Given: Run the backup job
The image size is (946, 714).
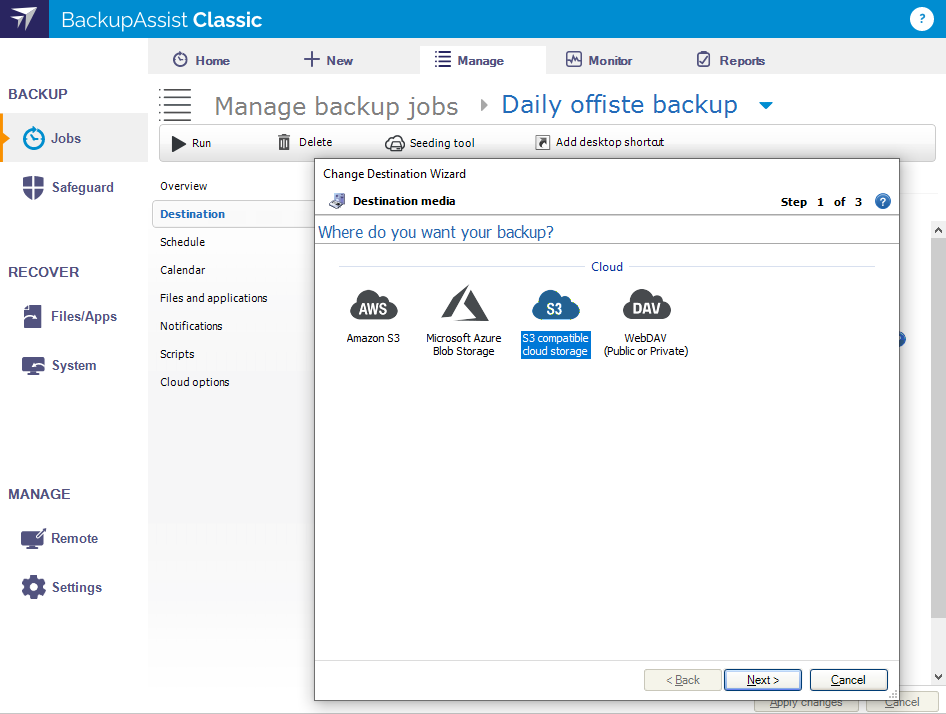Looking at the screenshot, I should click(x=191, y=143).
